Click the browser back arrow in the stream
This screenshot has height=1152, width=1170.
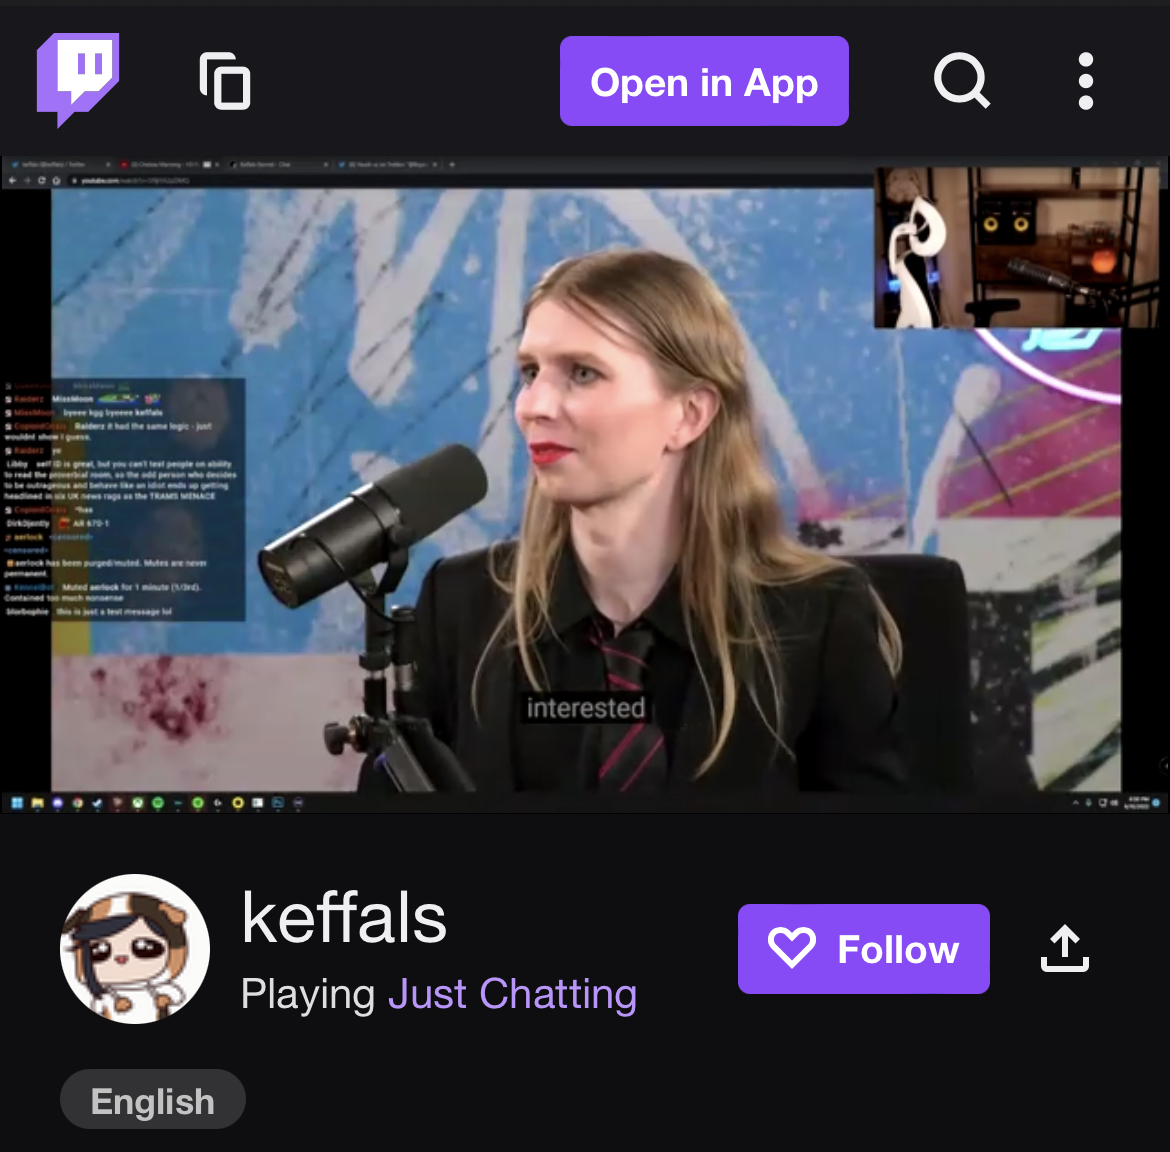tap(12, 181)
